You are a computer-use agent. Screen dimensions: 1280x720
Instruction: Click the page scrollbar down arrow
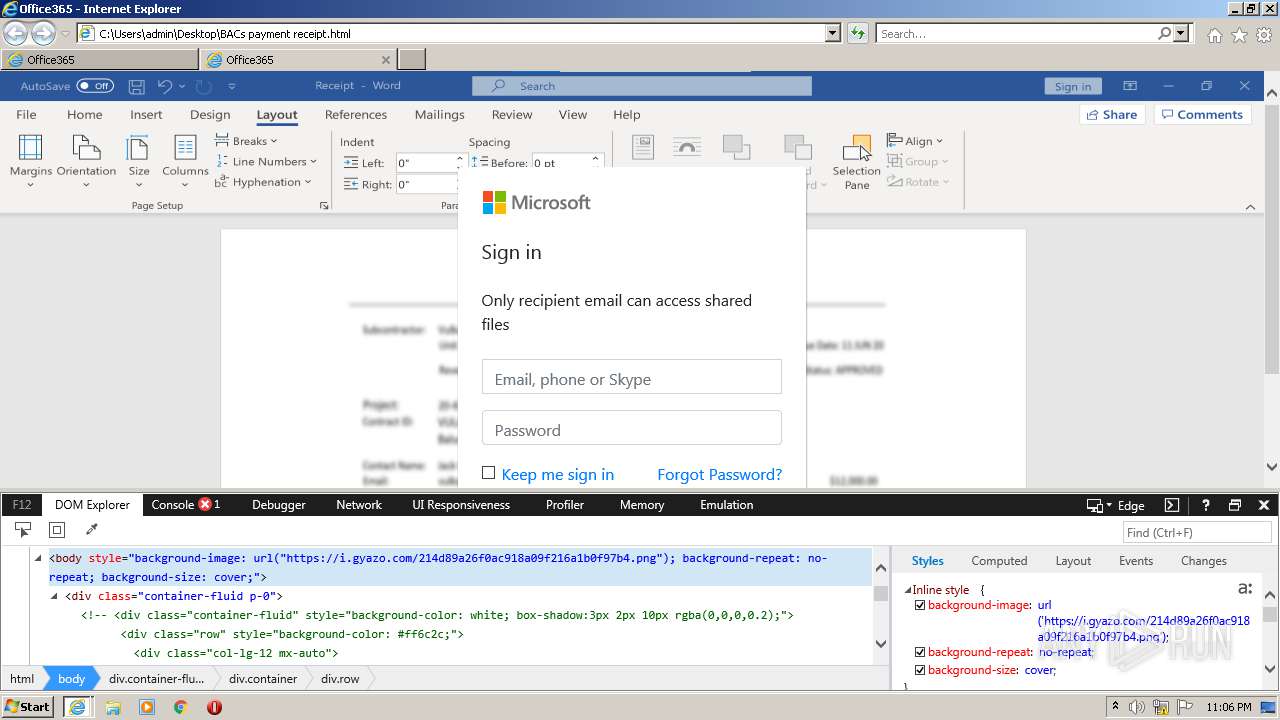[x=1271, y=467]
